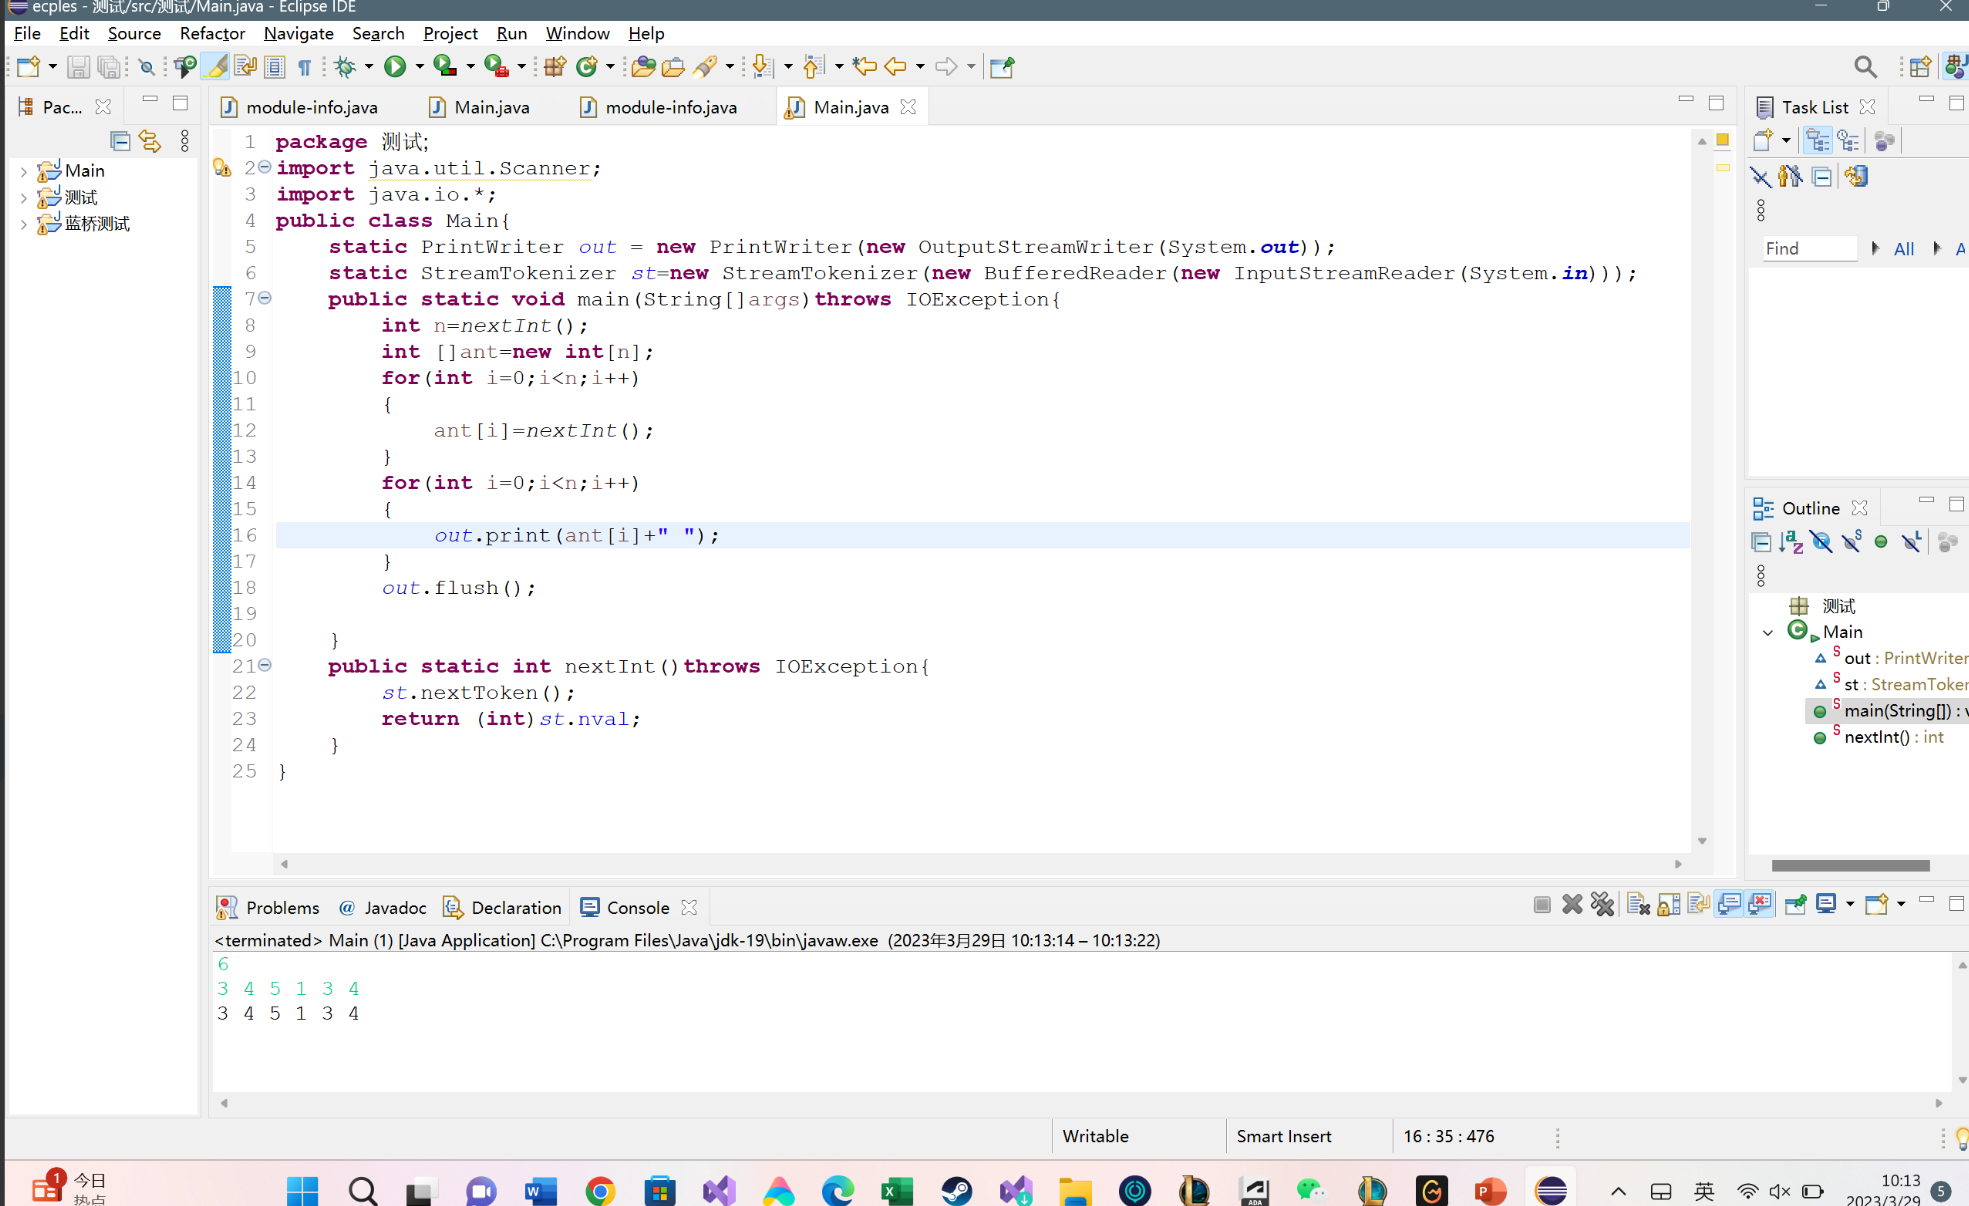1969x1206 pixels.
Task: Toggle Mark Occurrences highlighter button
Action: [x=215, y=67]
